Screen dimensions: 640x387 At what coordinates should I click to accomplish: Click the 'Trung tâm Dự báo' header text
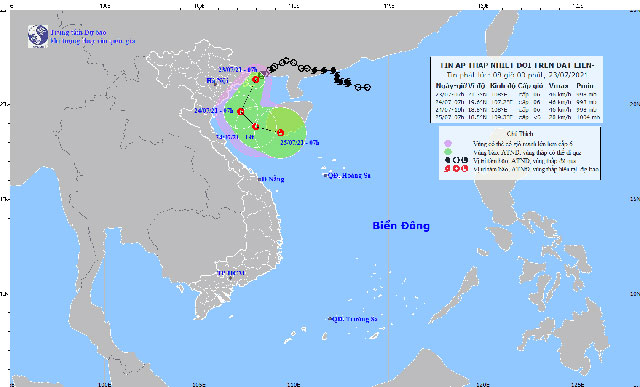78,33
